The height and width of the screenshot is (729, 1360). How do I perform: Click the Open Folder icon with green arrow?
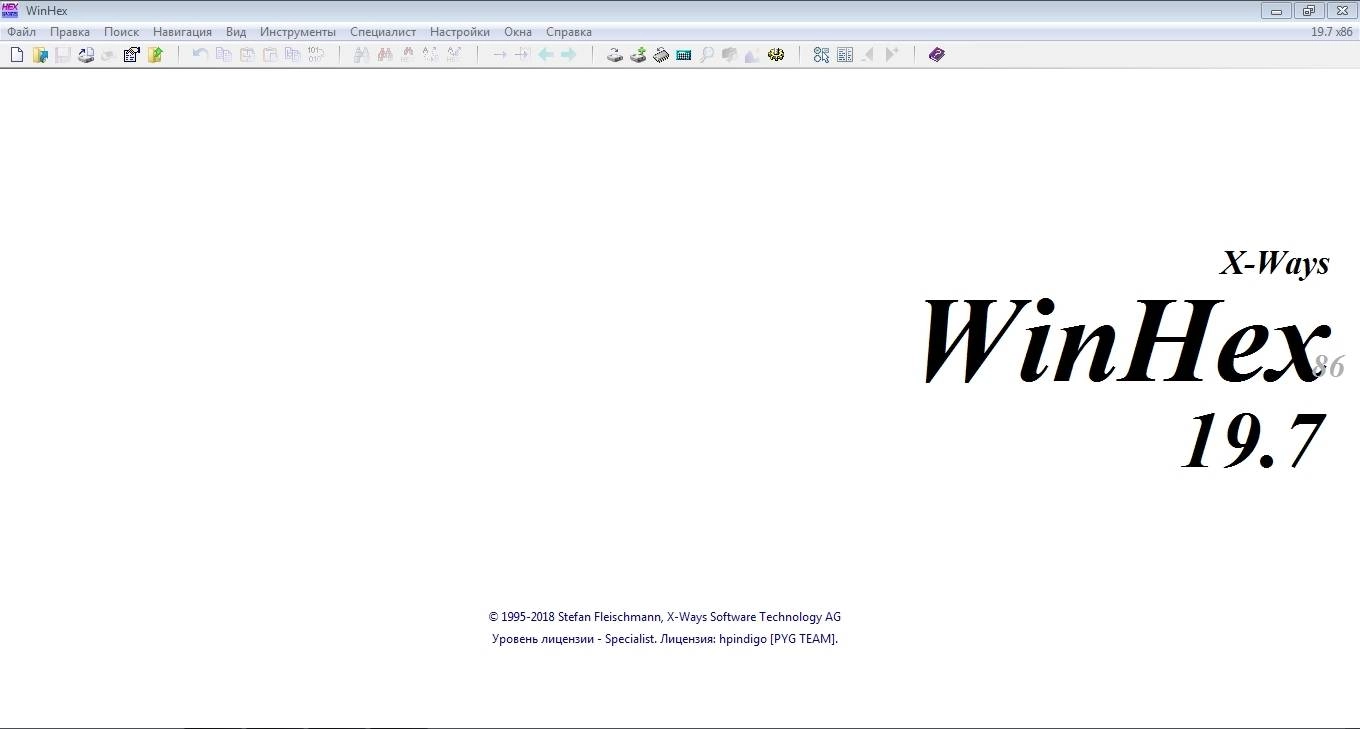click(155, 55)
